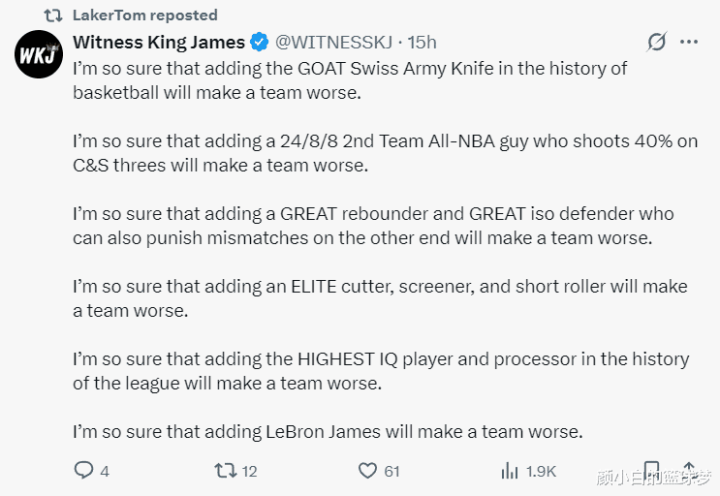The width and height of the screenshot is (720, 496).
Task: Click the final line mentioning LeBron James
Action: click(x=327, y=432)
